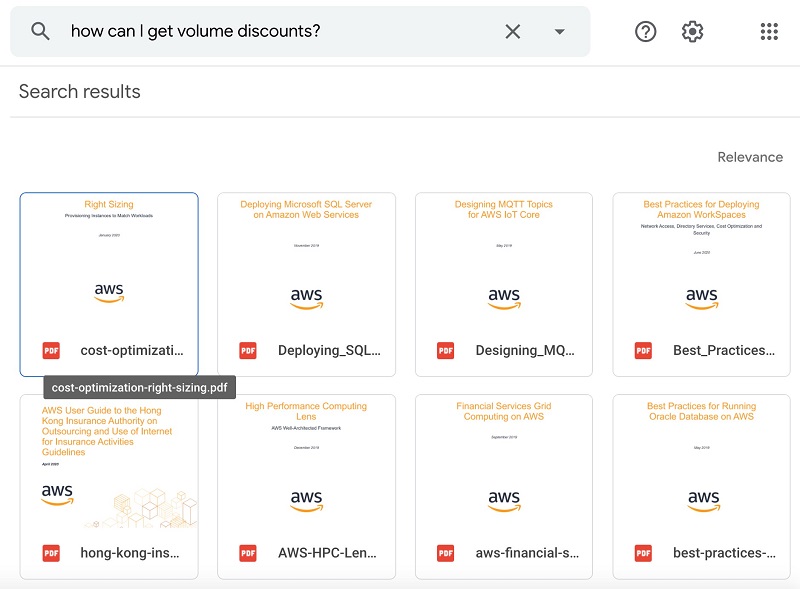Click the PDF icon beside Deploying_SQL...
The image size is (800, 589).
(x=248, y=351)
